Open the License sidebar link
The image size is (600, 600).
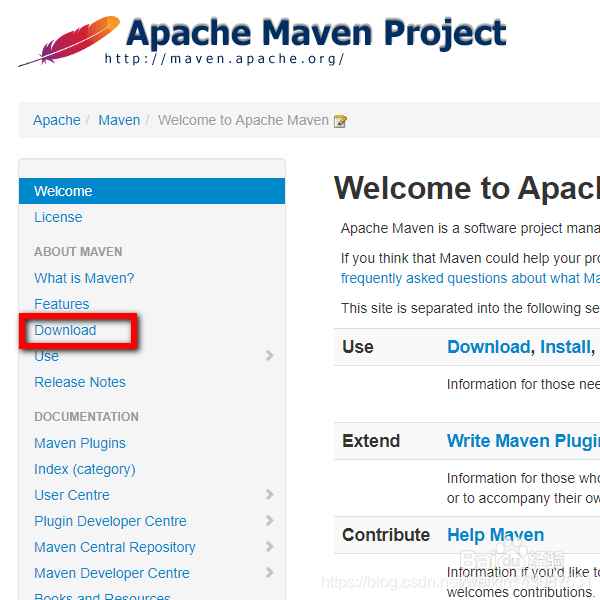[58, 217]
